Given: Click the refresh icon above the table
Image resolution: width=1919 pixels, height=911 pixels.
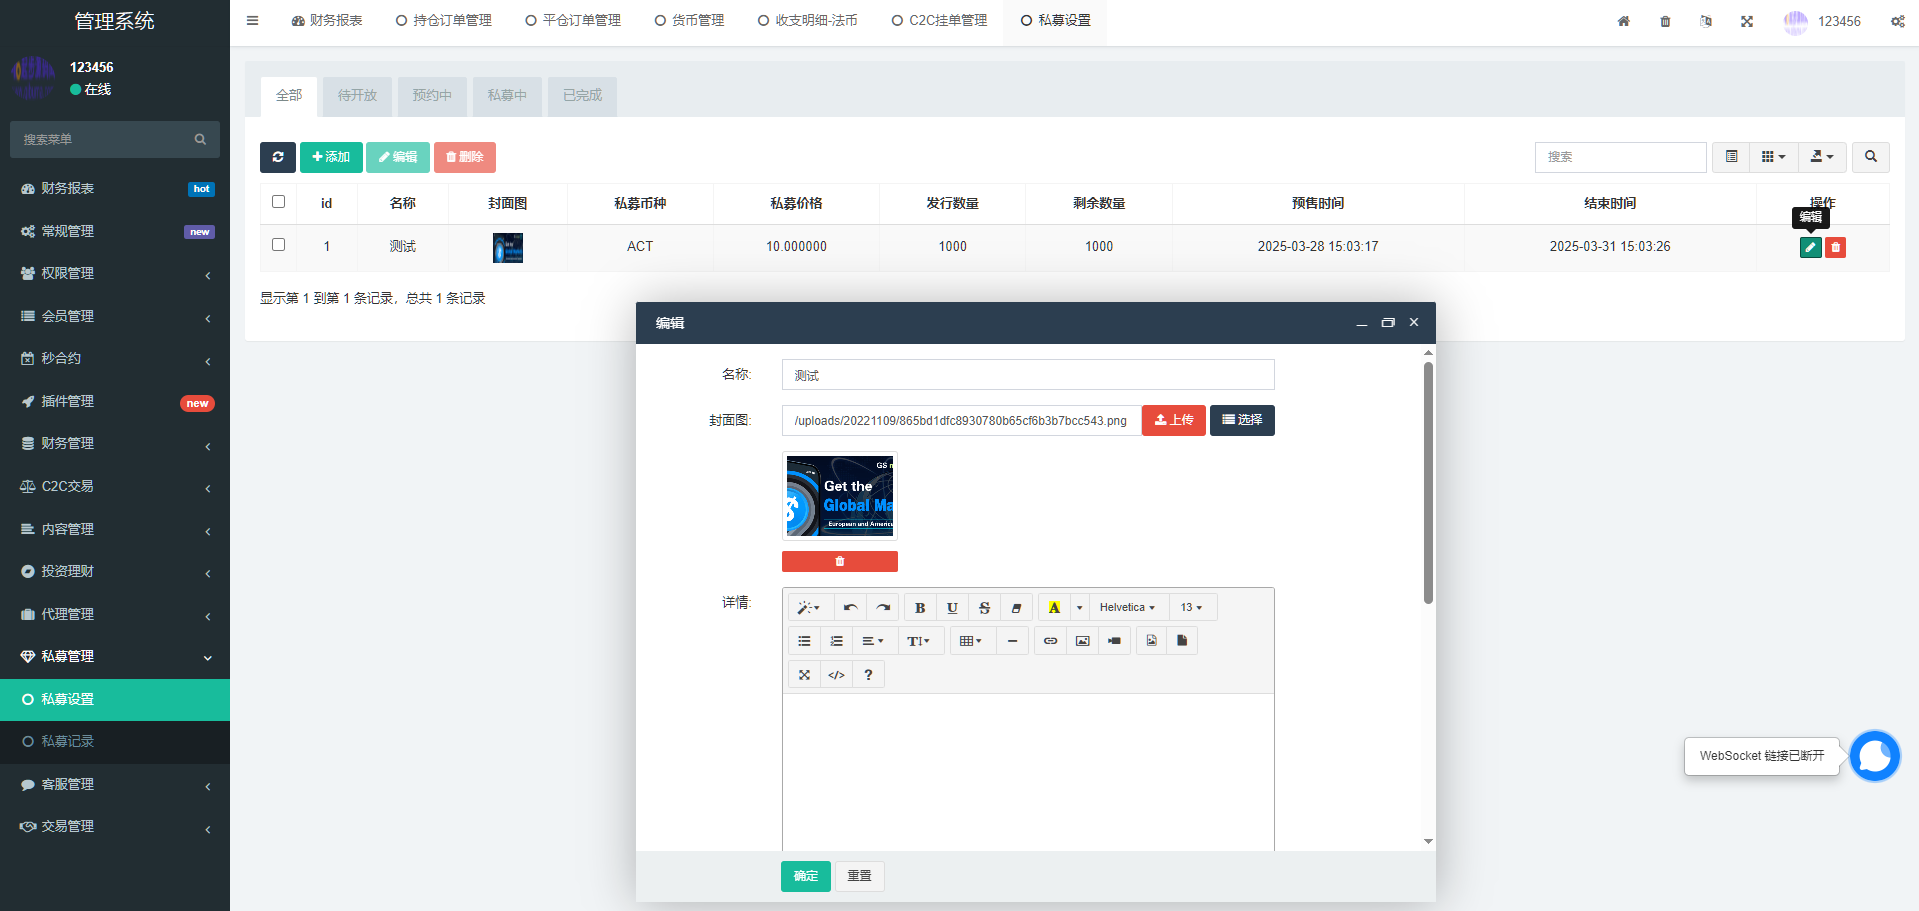Looking at the screenshot, I should (278, 157).
